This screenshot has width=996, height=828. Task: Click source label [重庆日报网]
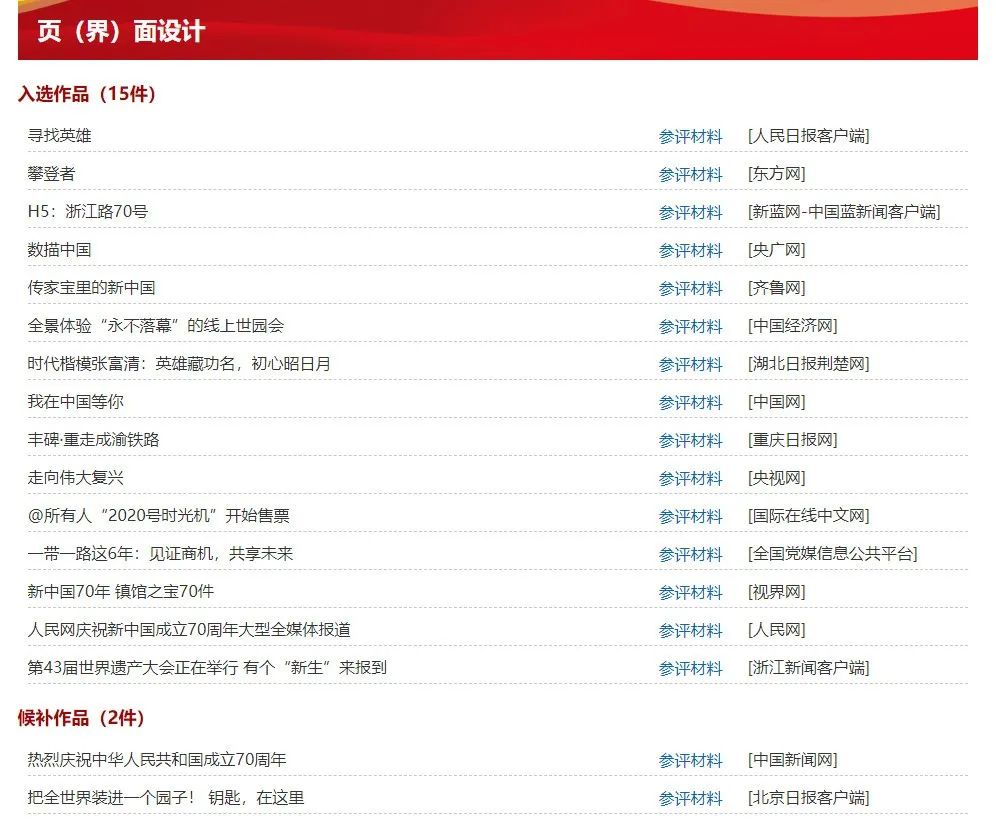[x=793, y=440]
